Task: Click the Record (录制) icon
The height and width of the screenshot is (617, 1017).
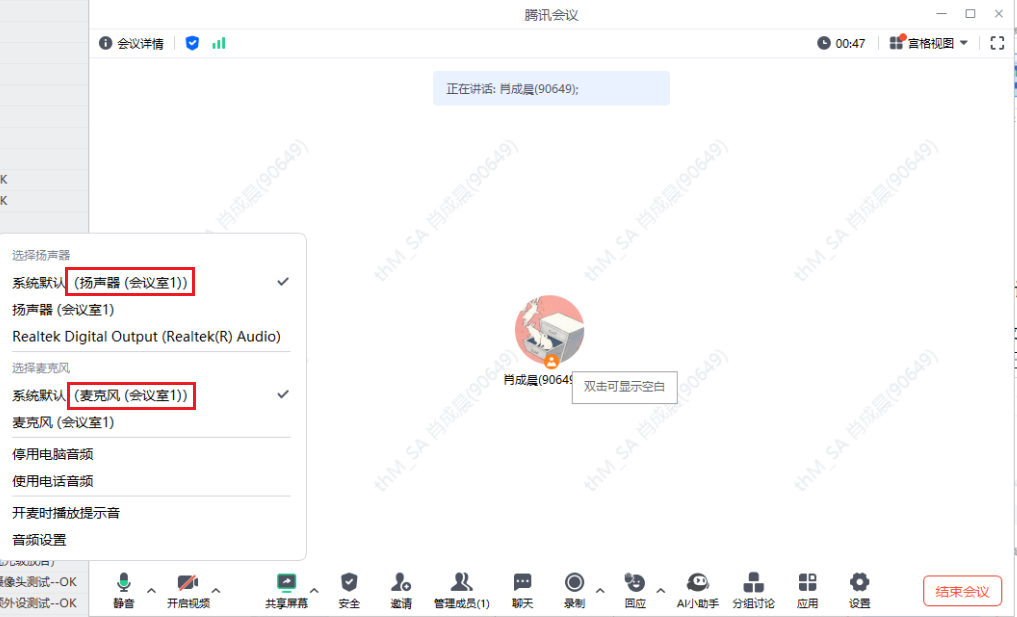Action: [574, 583]
